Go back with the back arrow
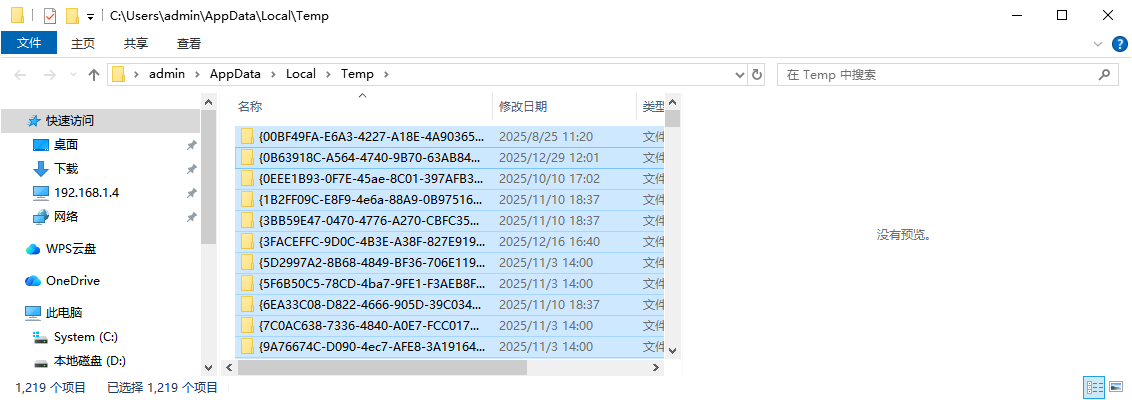Image resolution: width=1132 pixels, height=400 pixels. coord(20,74)
